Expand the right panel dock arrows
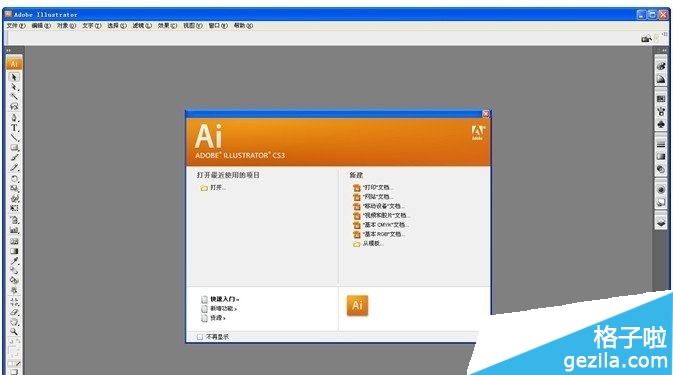 click(664, 50)
